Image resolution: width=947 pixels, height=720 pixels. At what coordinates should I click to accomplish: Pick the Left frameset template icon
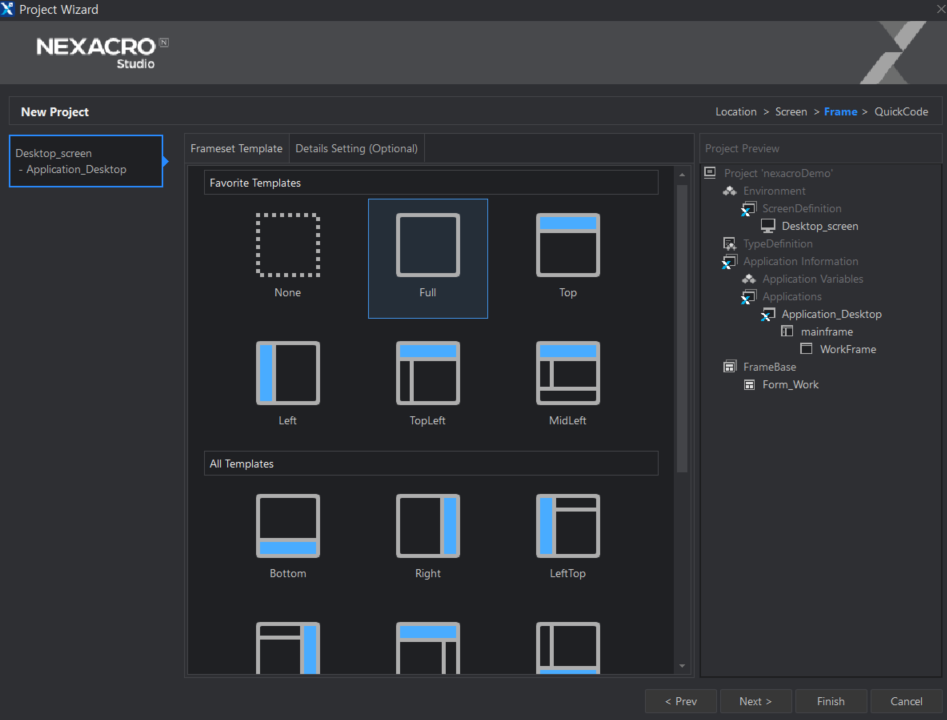(x=287, y=373)
